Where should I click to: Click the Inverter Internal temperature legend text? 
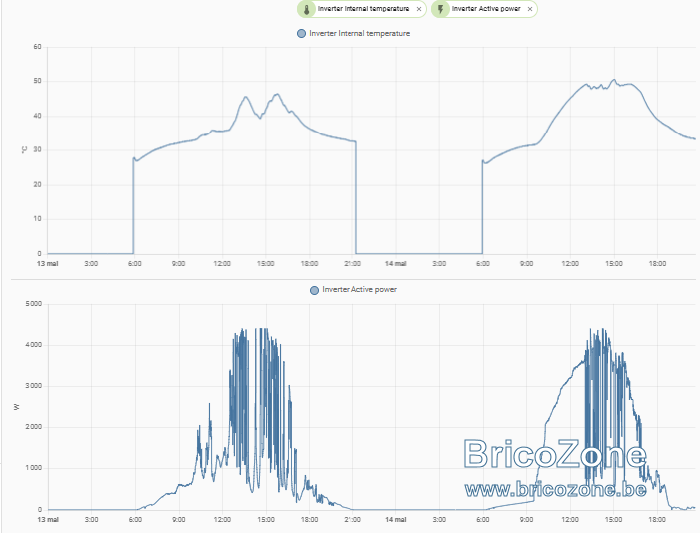pyautogui.click(x=359, y=33)
